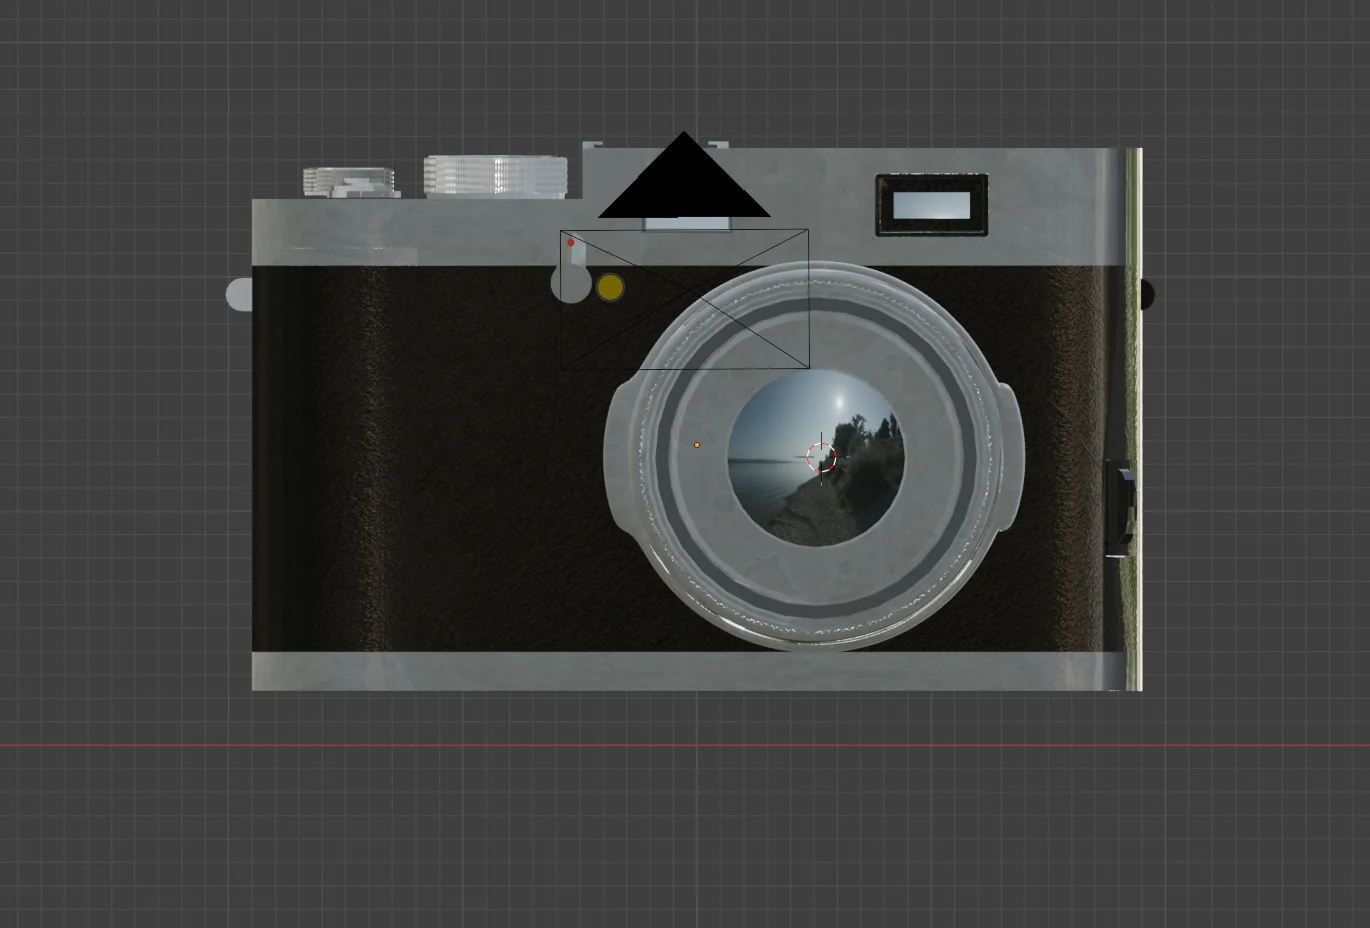Click the small red dot near the lens mount
The image size is (1370, 928).
pos(571,242)
